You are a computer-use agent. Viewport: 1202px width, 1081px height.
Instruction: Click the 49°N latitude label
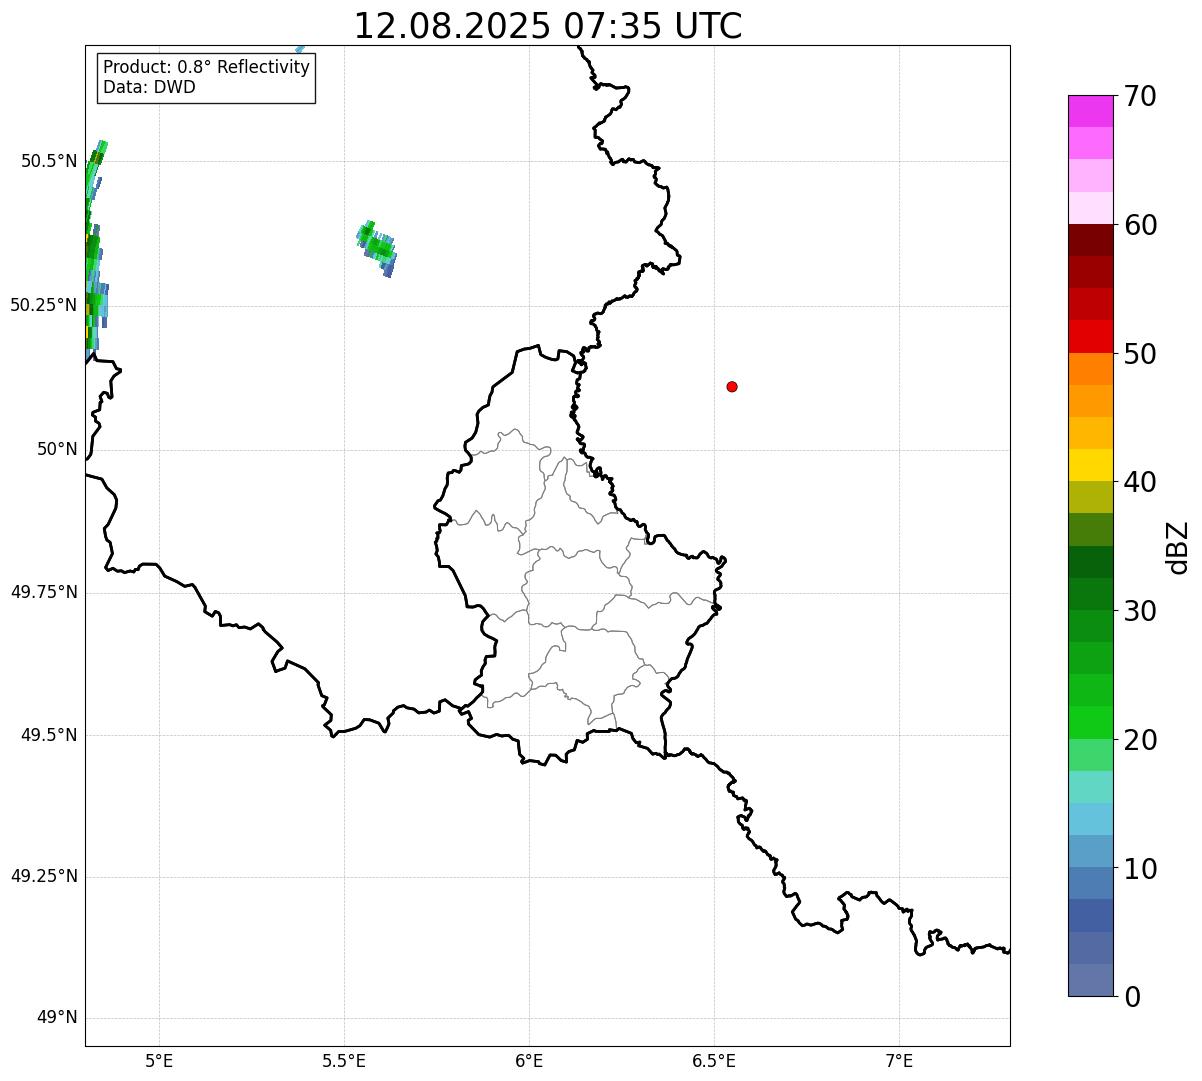[57, 1017]
